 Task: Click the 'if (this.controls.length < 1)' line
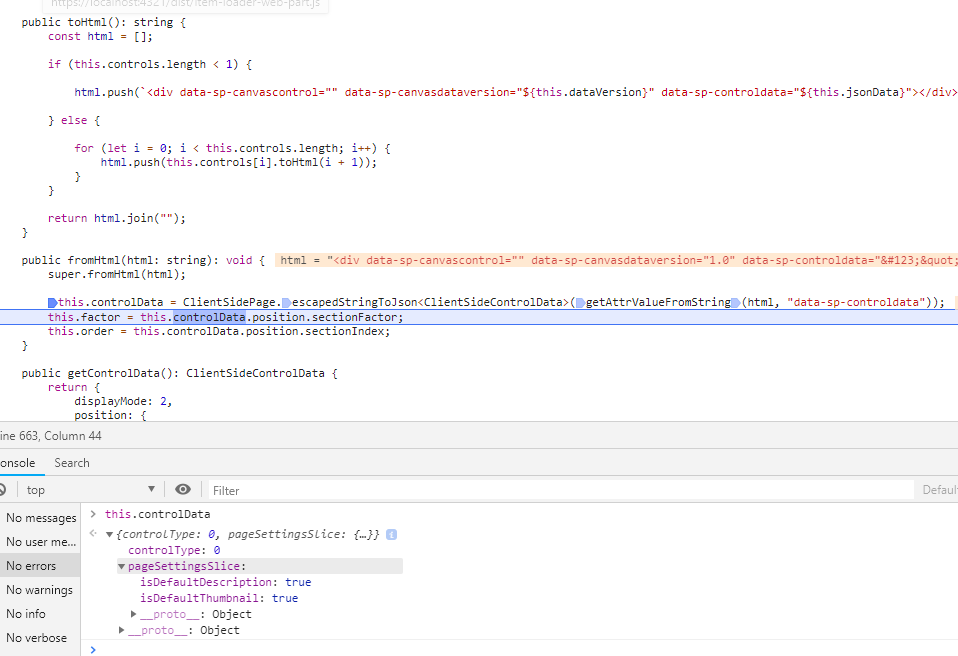[150, 64]
